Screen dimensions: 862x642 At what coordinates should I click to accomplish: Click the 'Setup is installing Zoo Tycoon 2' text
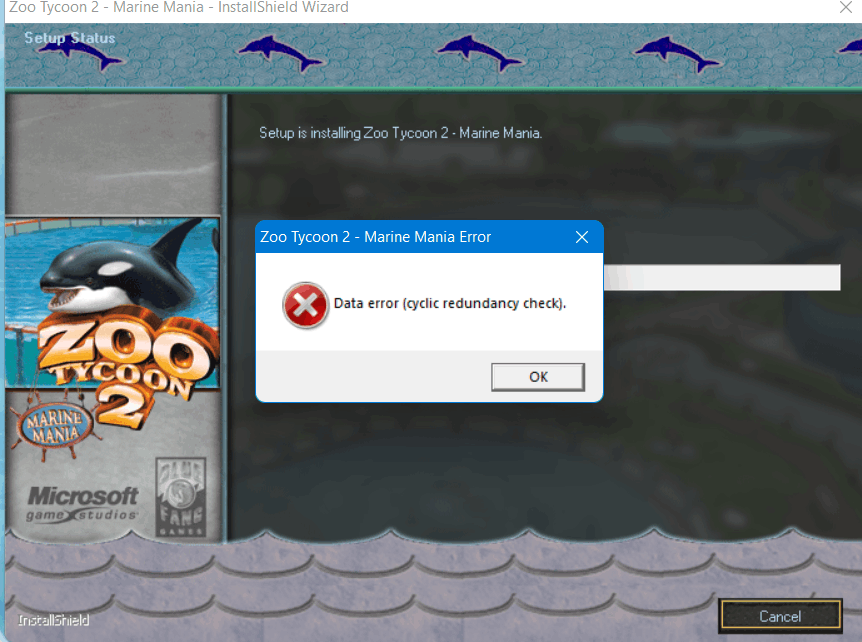coord(400,133)
